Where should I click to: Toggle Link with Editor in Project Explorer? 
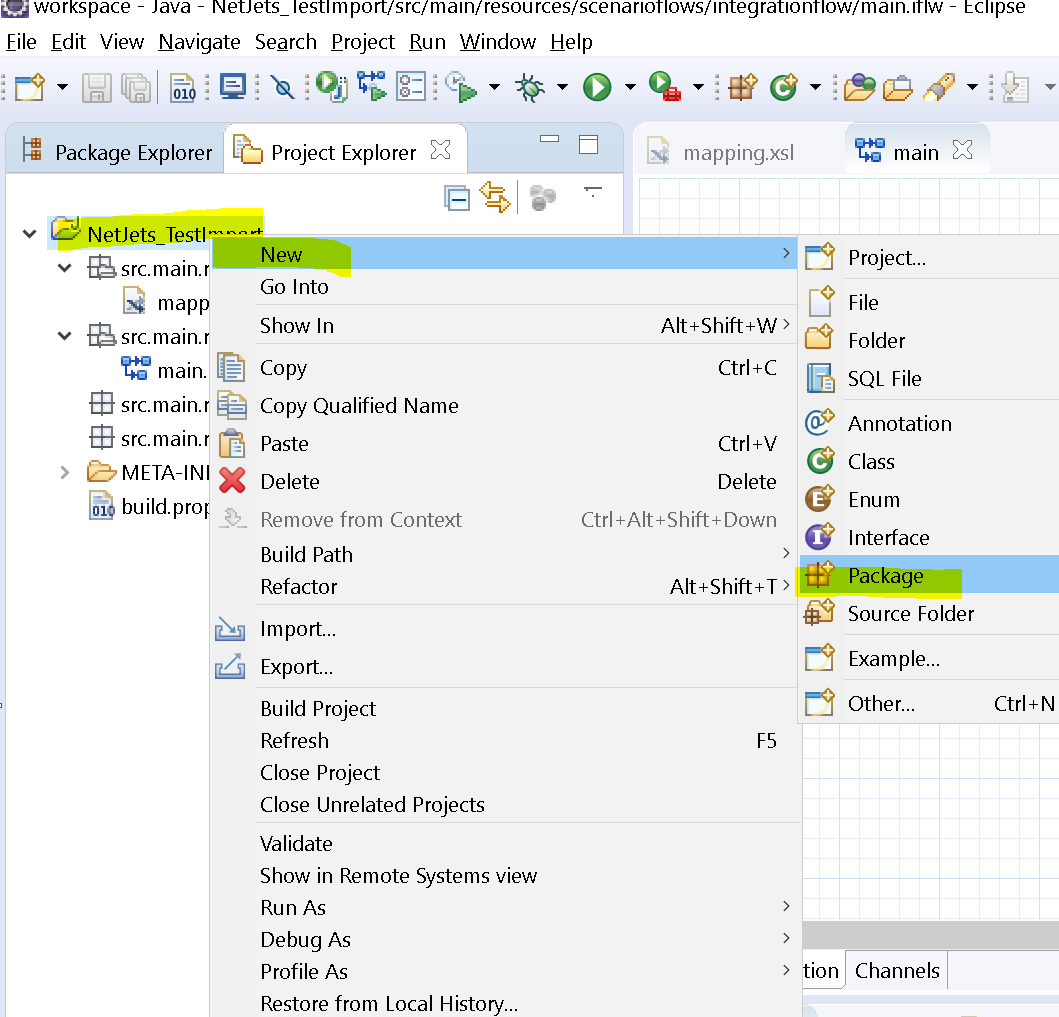click(495, 197)
